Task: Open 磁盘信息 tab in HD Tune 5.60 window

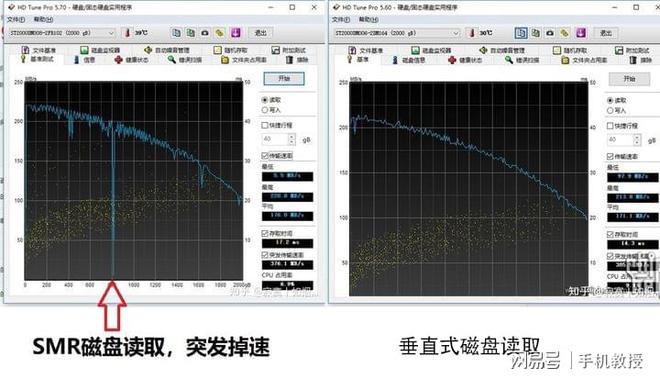Action: (x=408, y=60)
